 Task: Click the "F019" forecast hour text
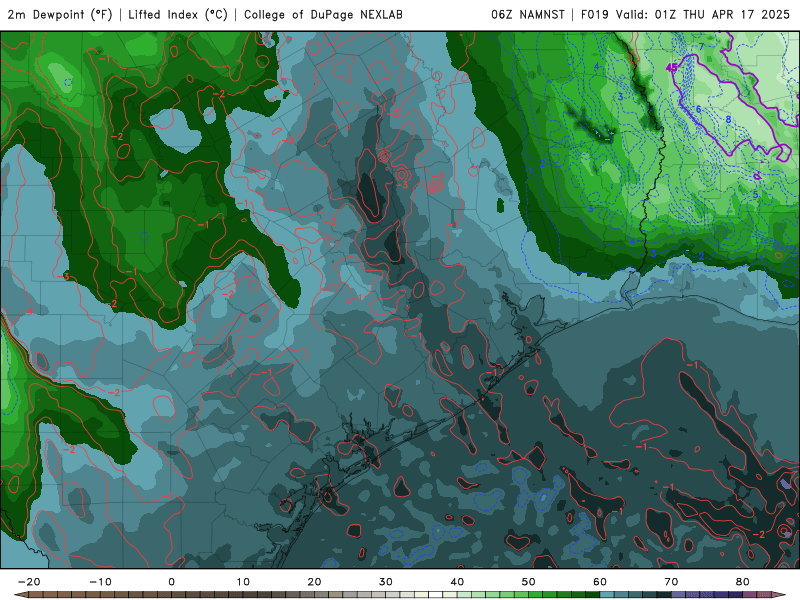point(596,14)
